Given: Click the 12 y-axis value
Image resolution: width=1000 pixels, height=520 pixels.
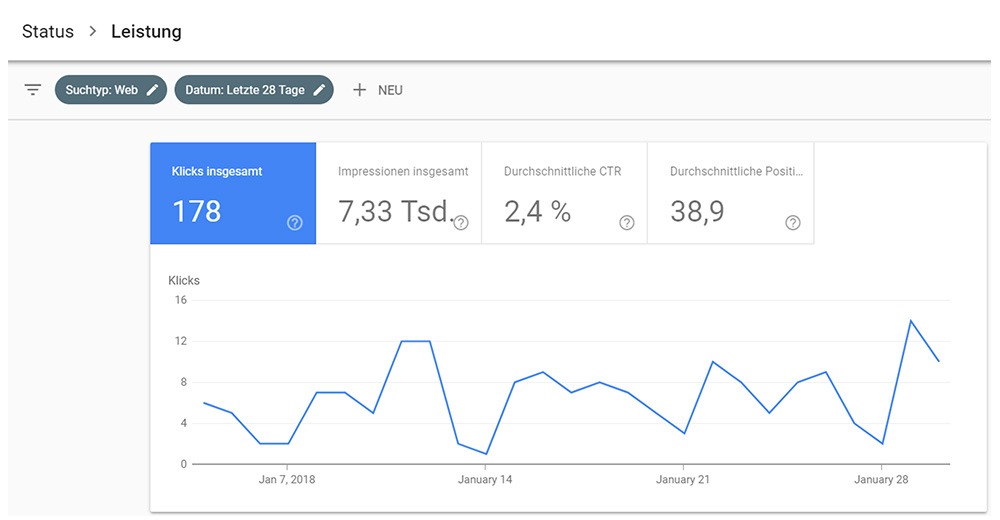Looking at the screenshot, I should point(181,341).
